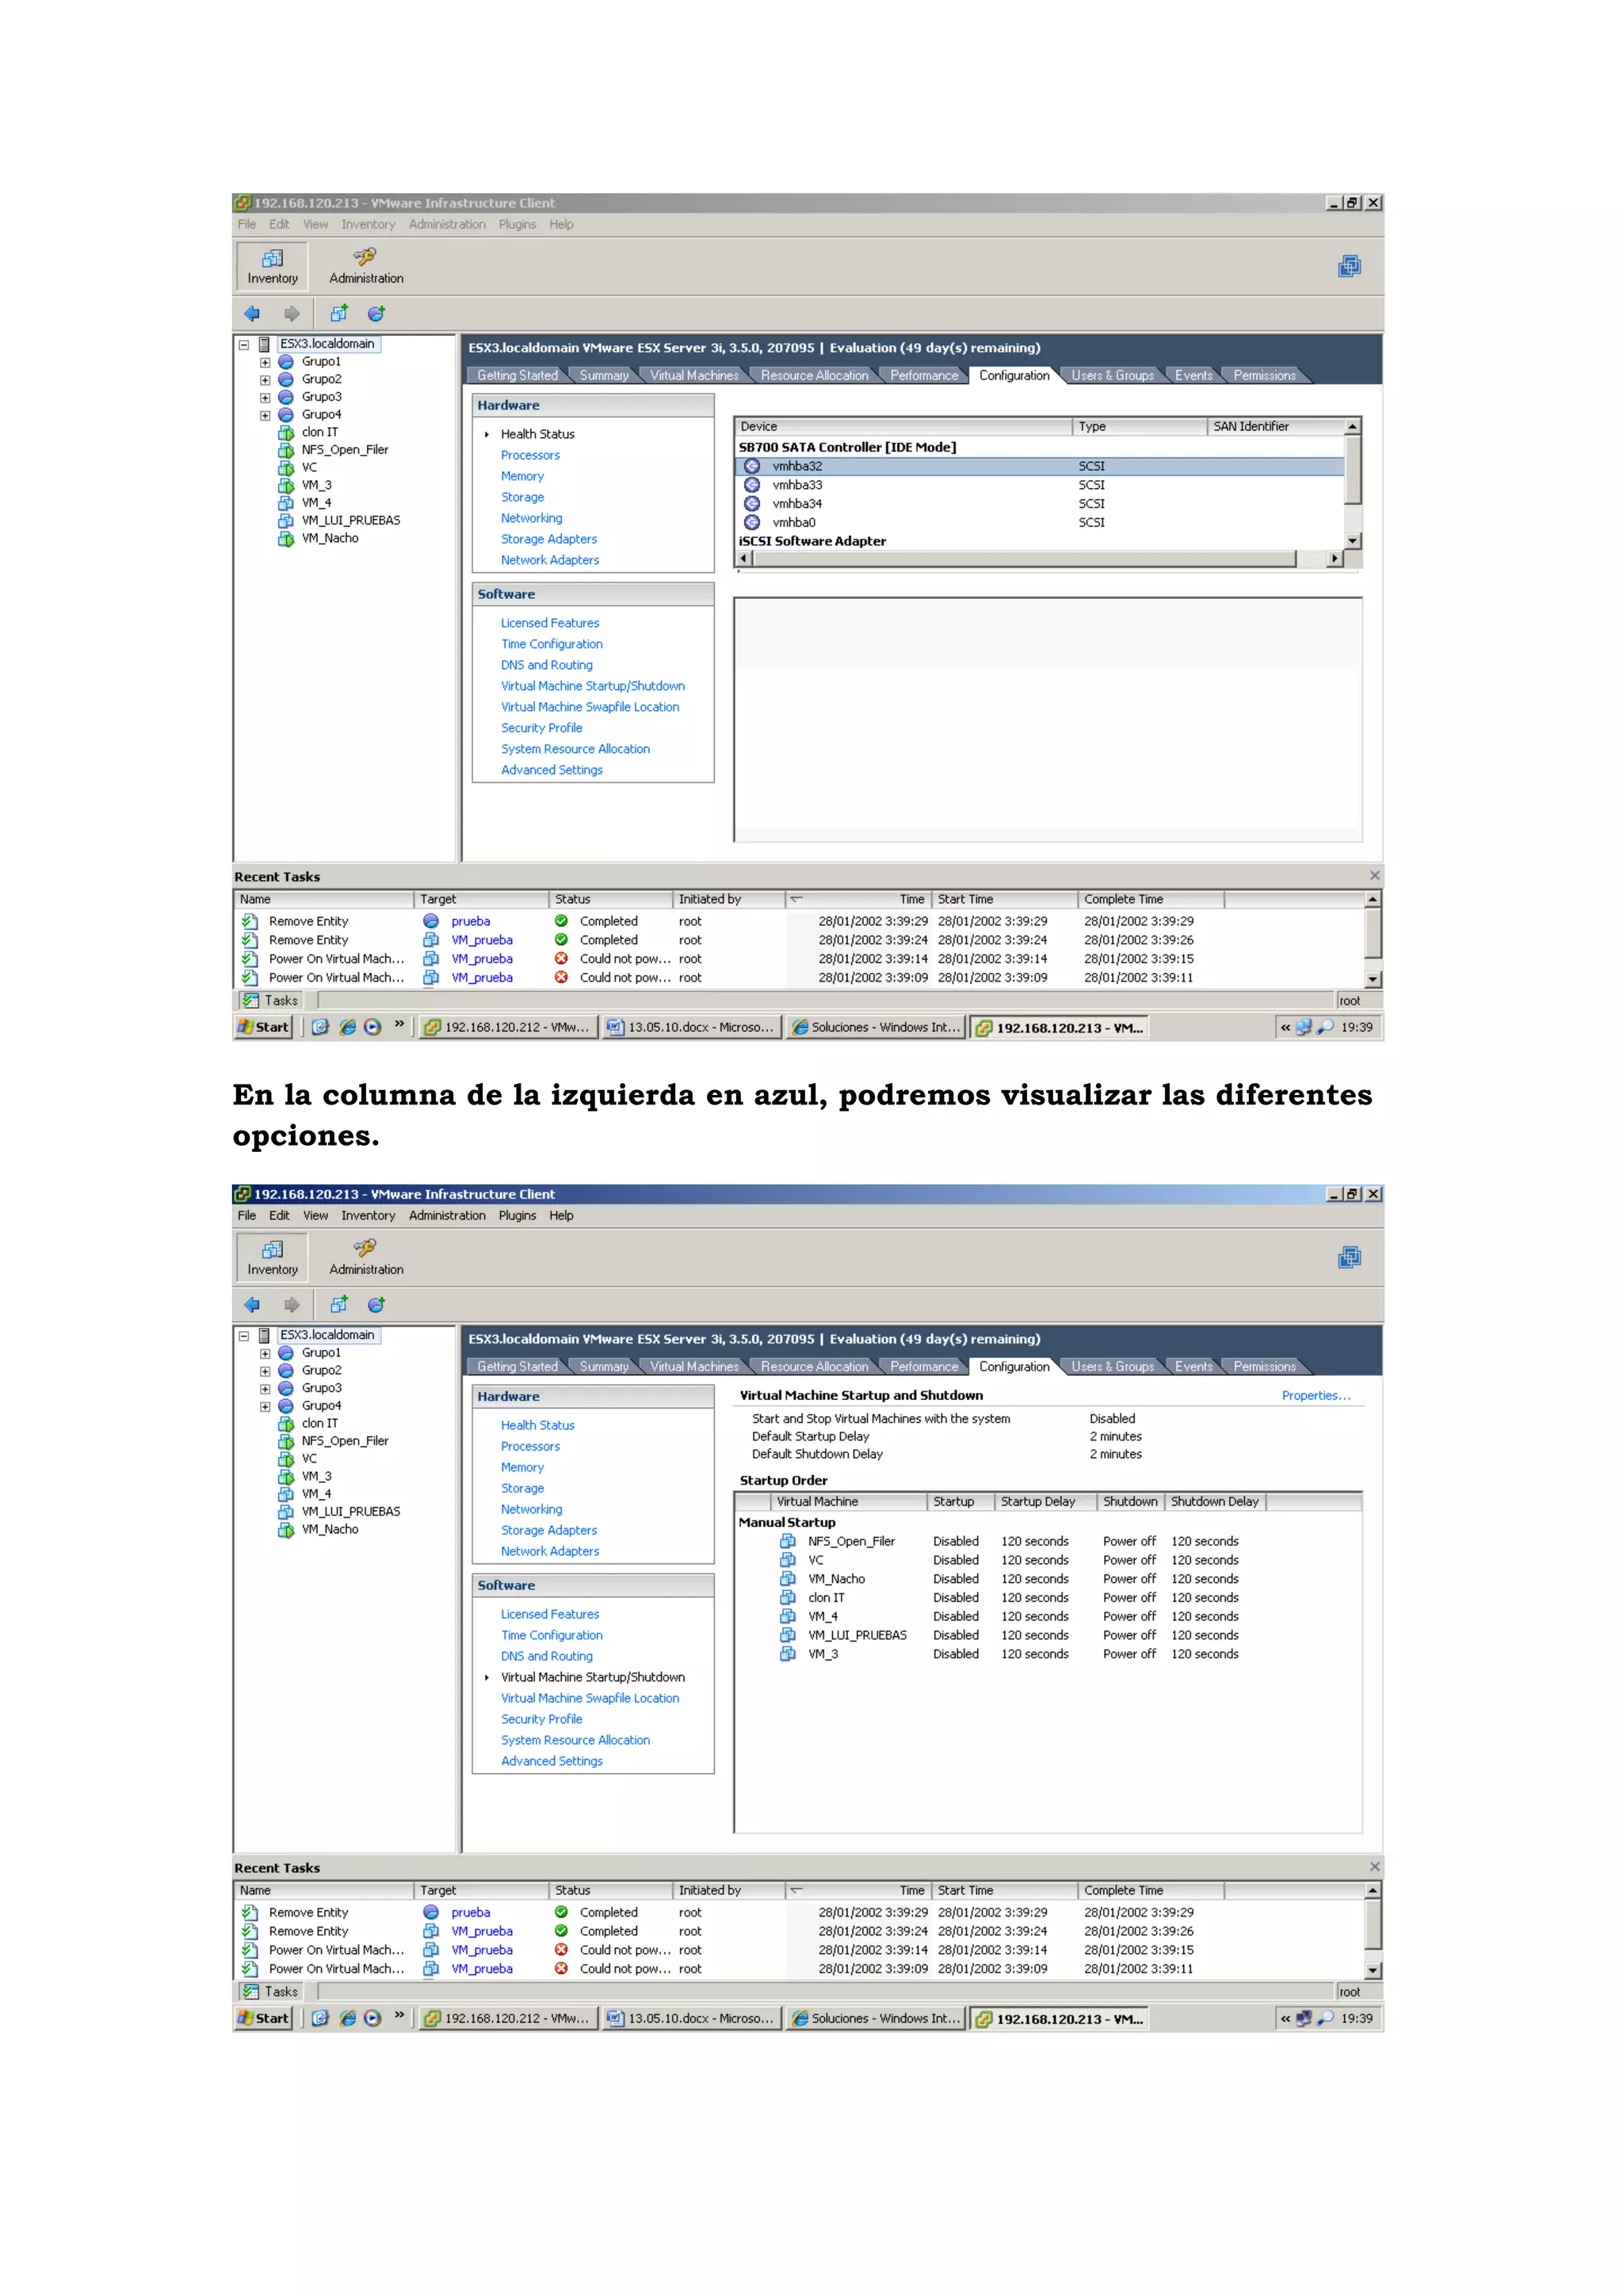Click VM_LUI_PRUEBAS icon in Startup Order list

tap(788, 1635)
